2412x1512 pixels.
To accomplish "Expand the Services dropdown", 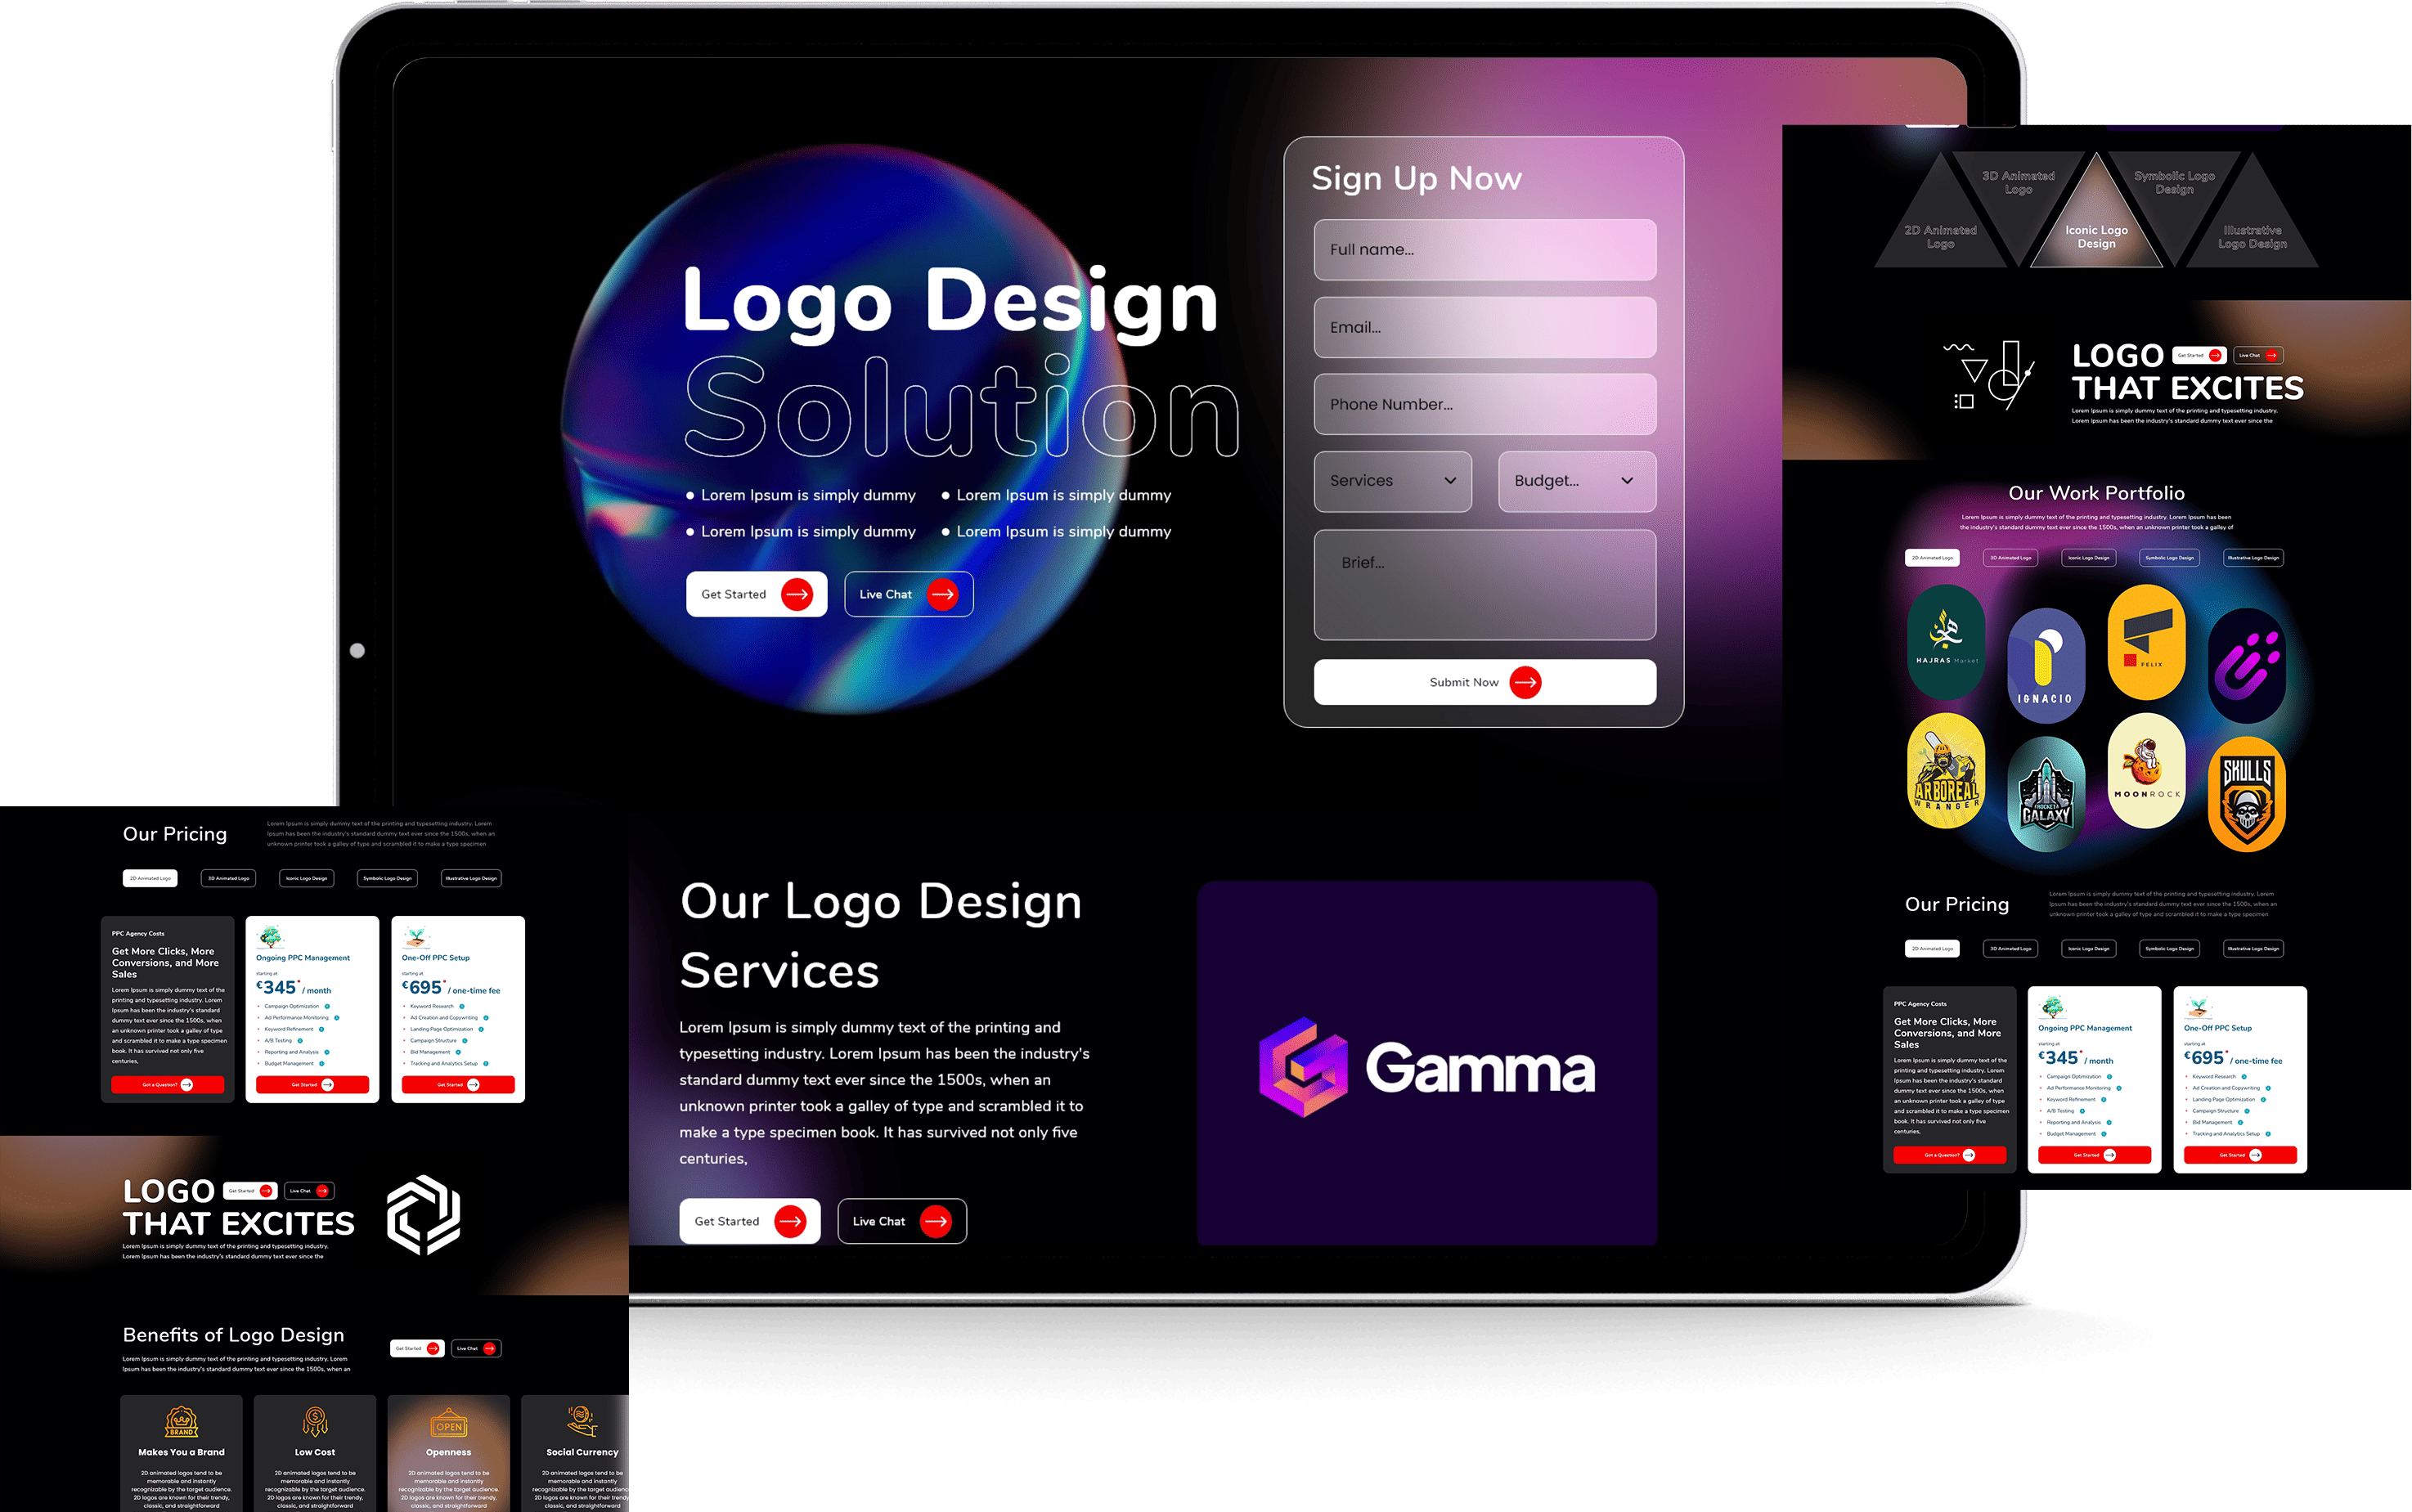I will (1392, 481).
